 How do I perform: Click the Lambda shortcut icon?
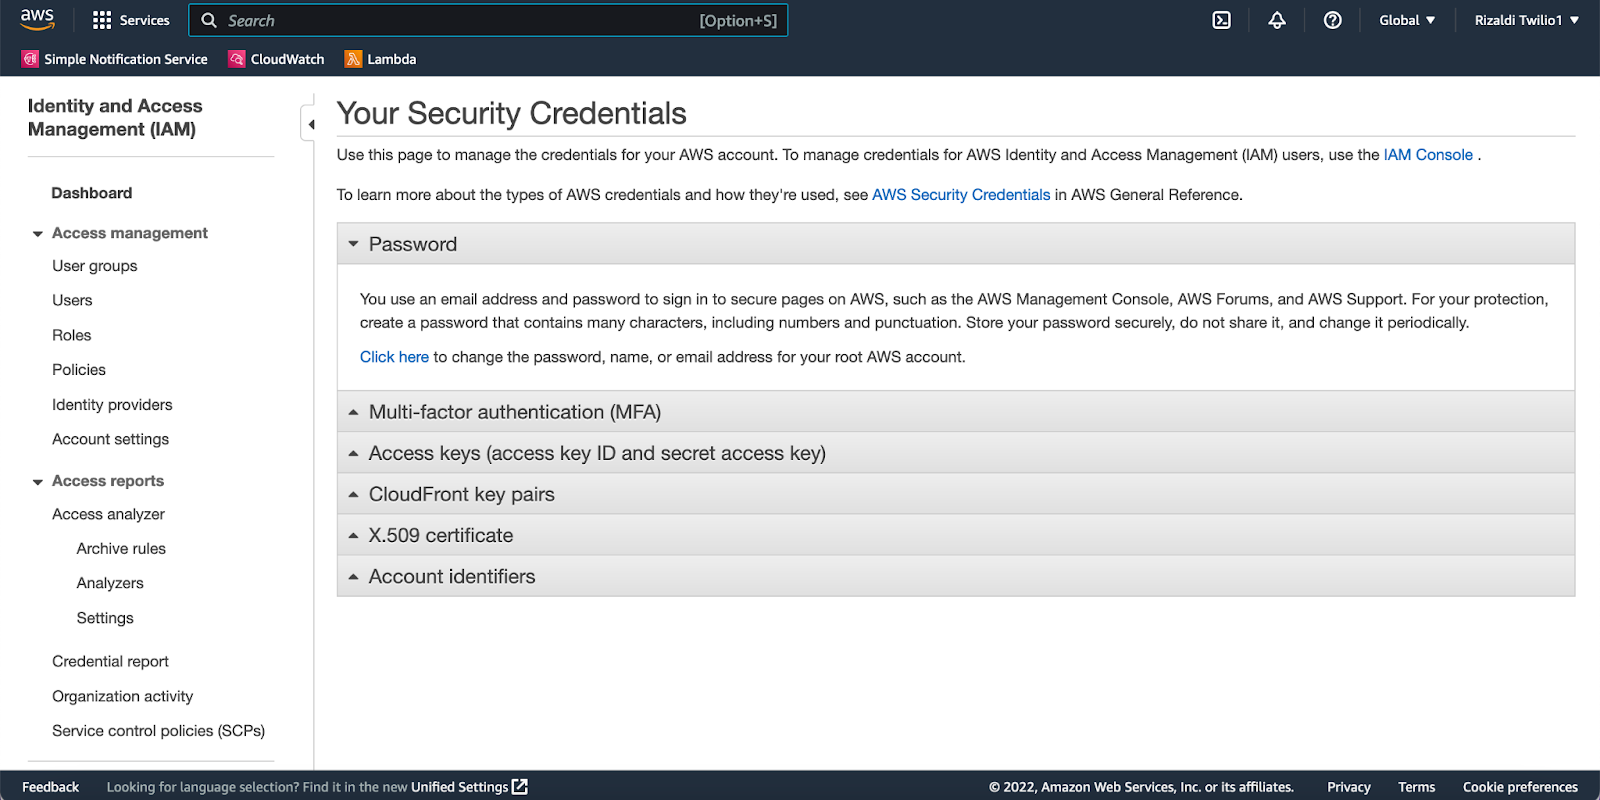pyautogui.click(x=353, y=59)
